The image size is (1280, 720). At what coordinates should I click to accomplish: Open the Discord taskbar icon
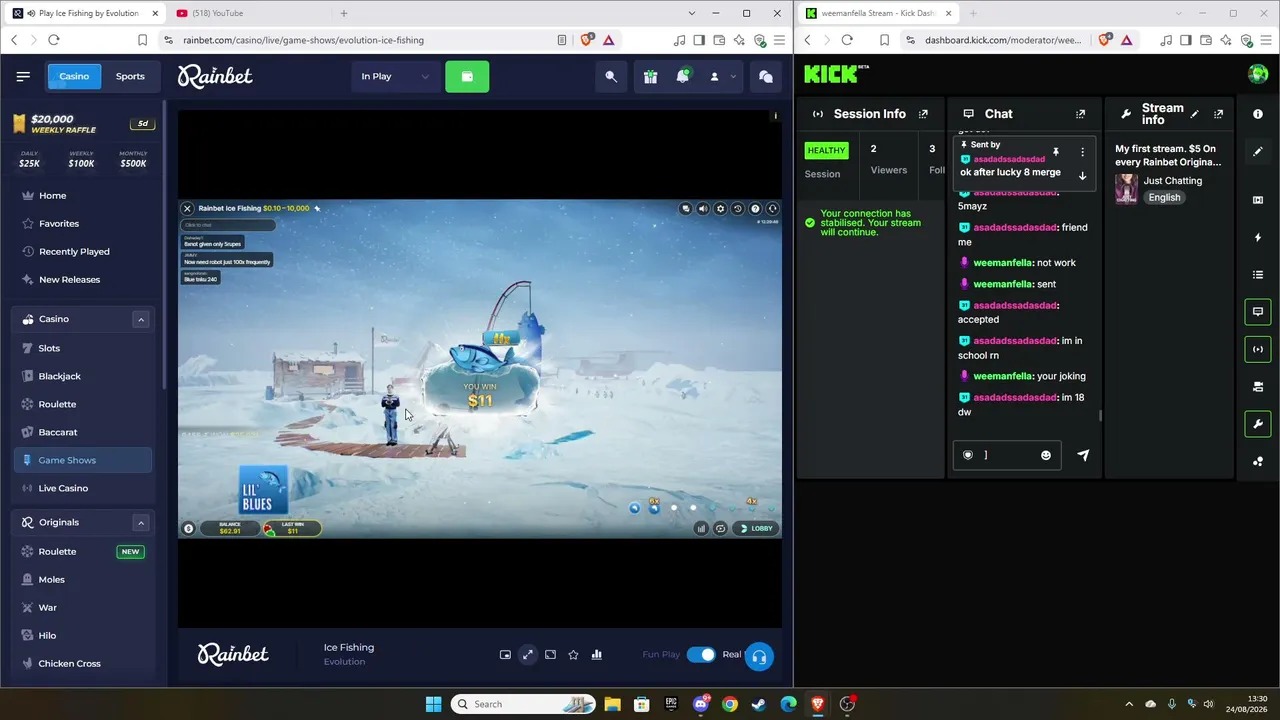click(701, 704)
